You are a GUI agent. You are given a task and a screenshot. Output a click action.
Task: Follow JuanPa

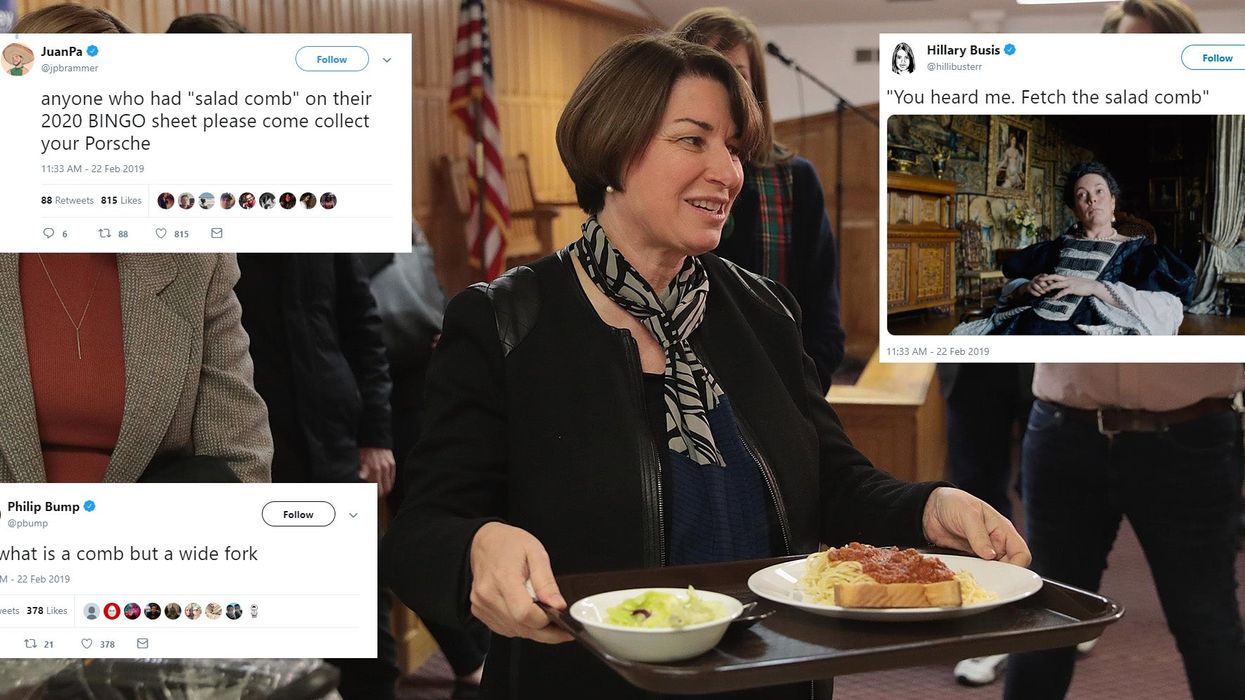[332, 59]
